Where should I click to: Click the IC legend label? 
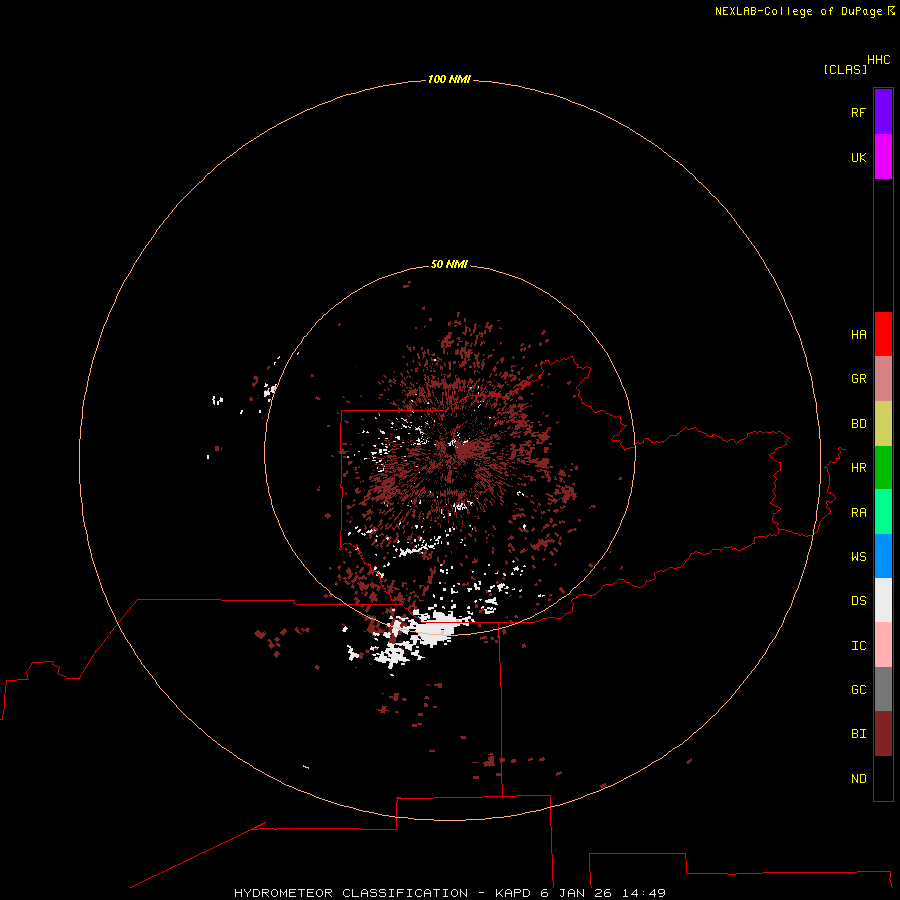(858, 646)
